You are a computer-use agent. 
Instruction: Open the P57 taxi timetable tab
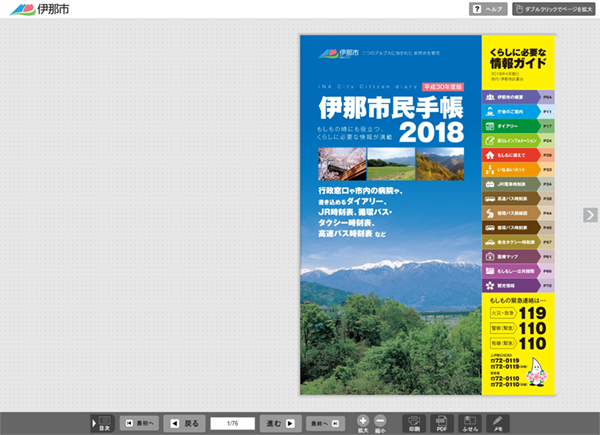[x=518, y=242]
